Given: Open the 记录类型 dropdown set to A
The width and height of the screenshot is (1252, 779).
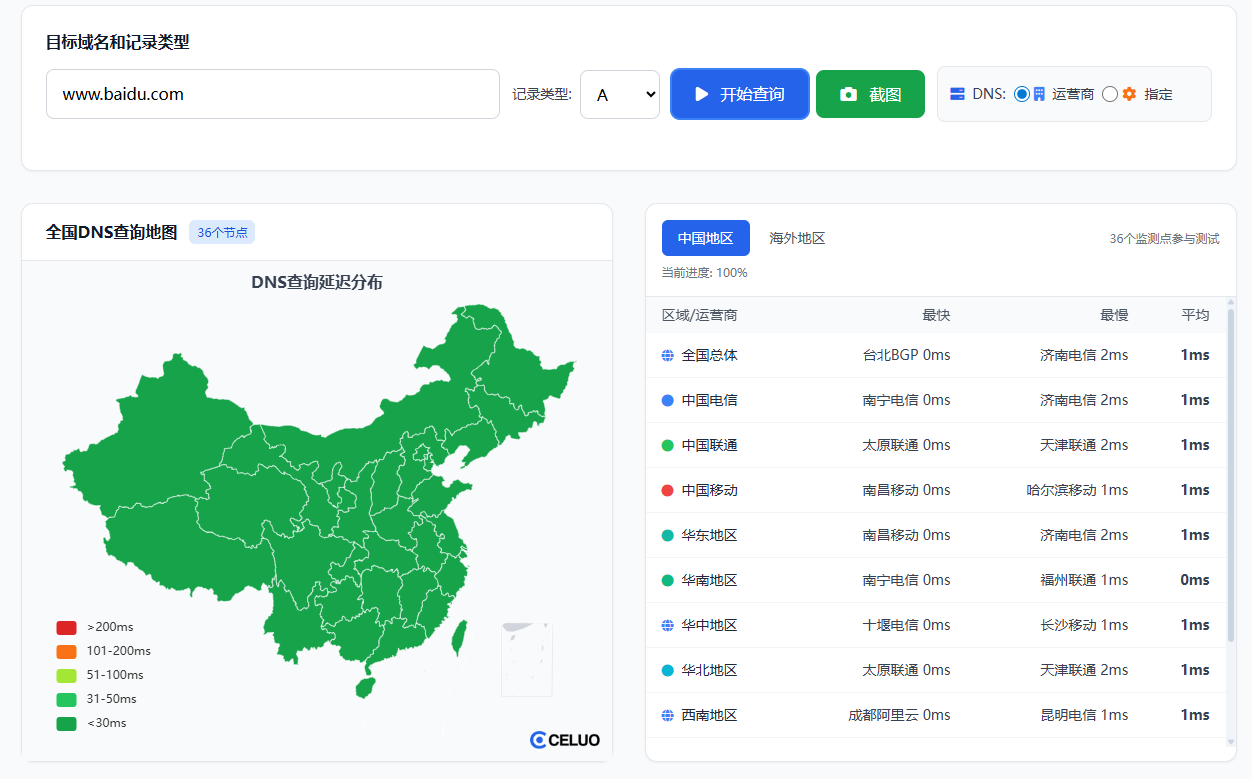Looking at the screenshot, I should point(619,94).
